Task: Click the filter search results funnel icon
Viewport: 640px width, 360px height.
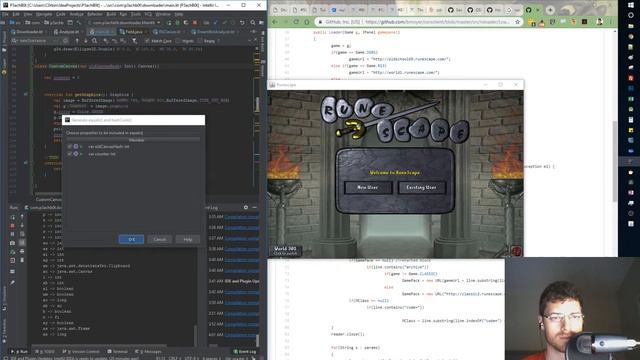Action: (134, 41)
